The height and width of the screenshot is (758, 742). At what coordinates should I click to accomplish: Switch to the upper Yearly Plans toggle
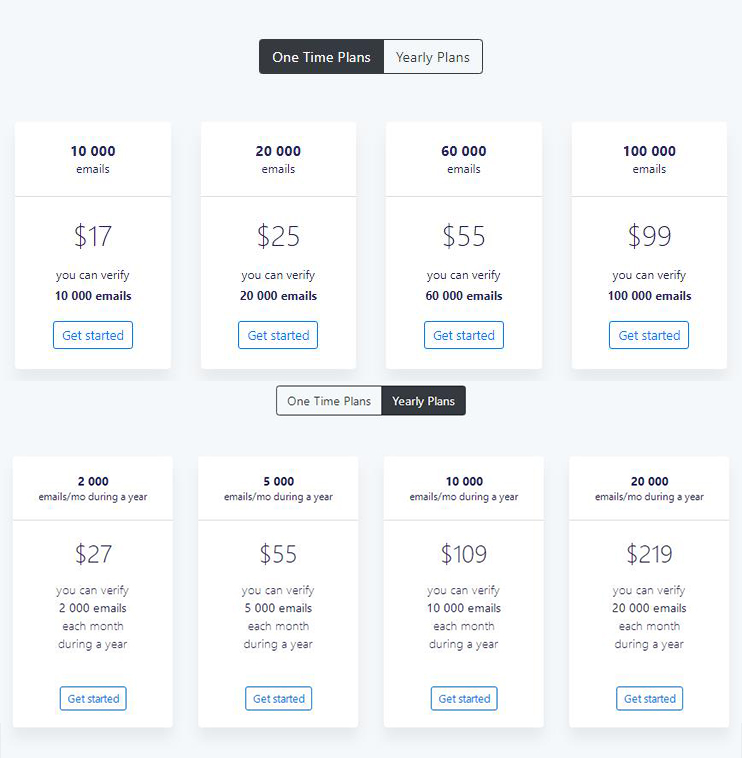[x=432, y=57]
